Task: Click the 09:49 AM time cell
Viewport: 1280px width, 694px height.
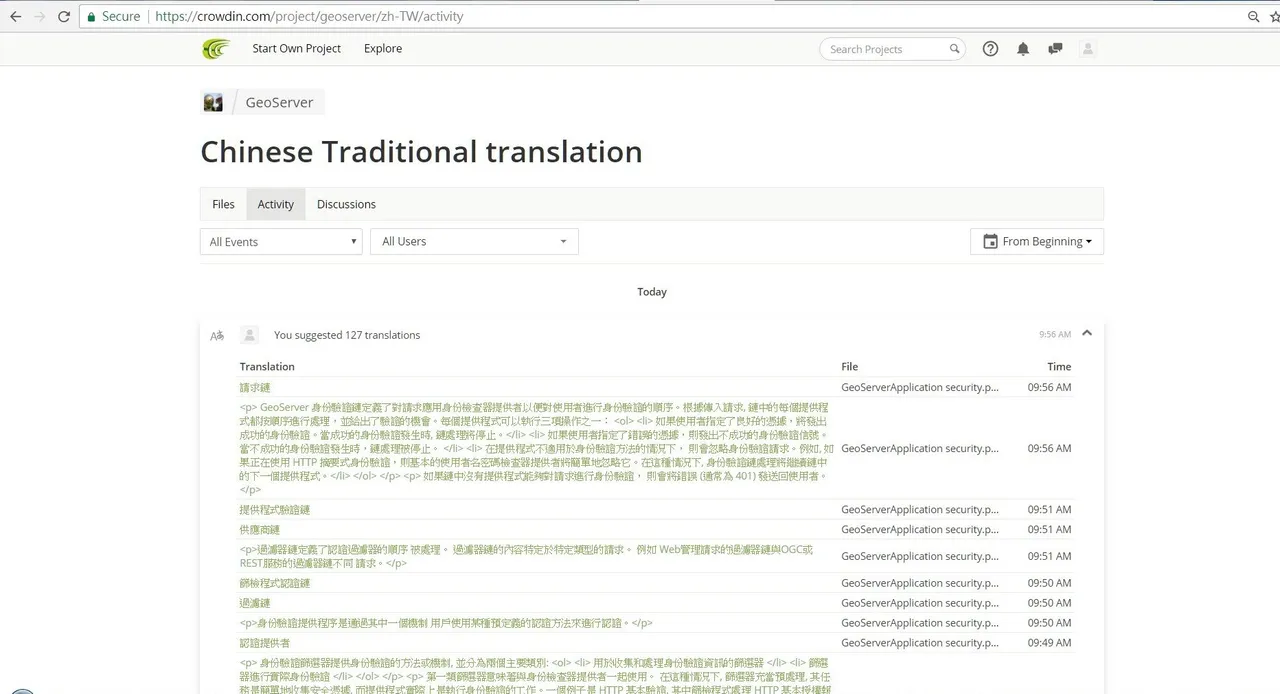Action: pyautogui.click(x=1050, y=643)
